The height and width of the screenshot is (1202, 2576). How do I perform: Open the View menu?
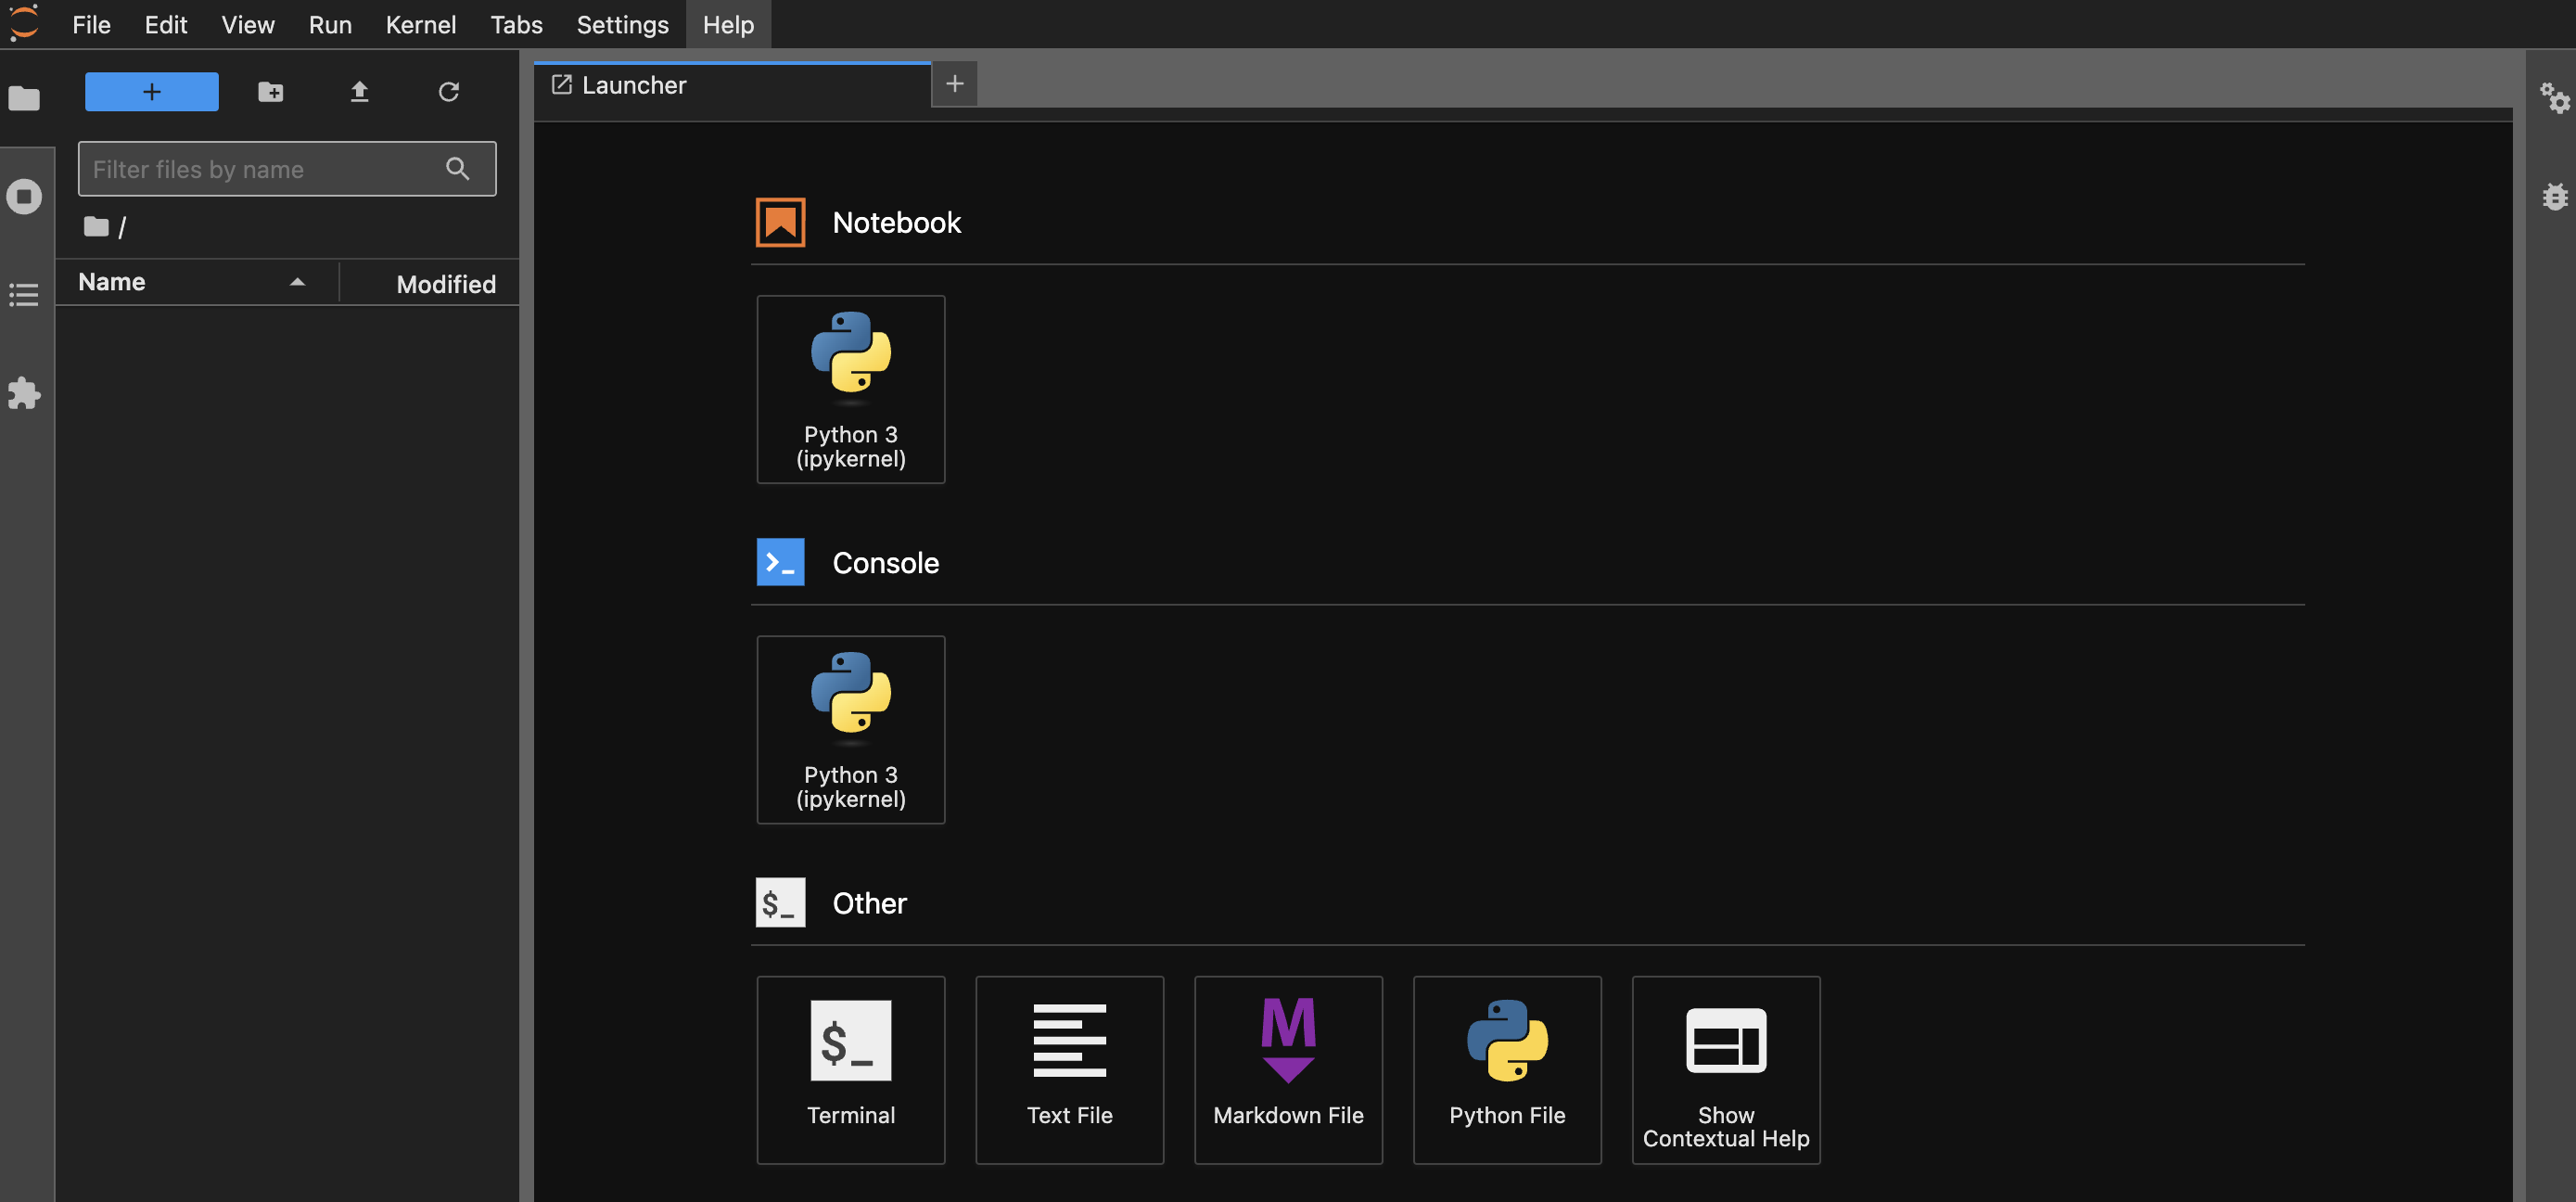[x=248, y=24]
